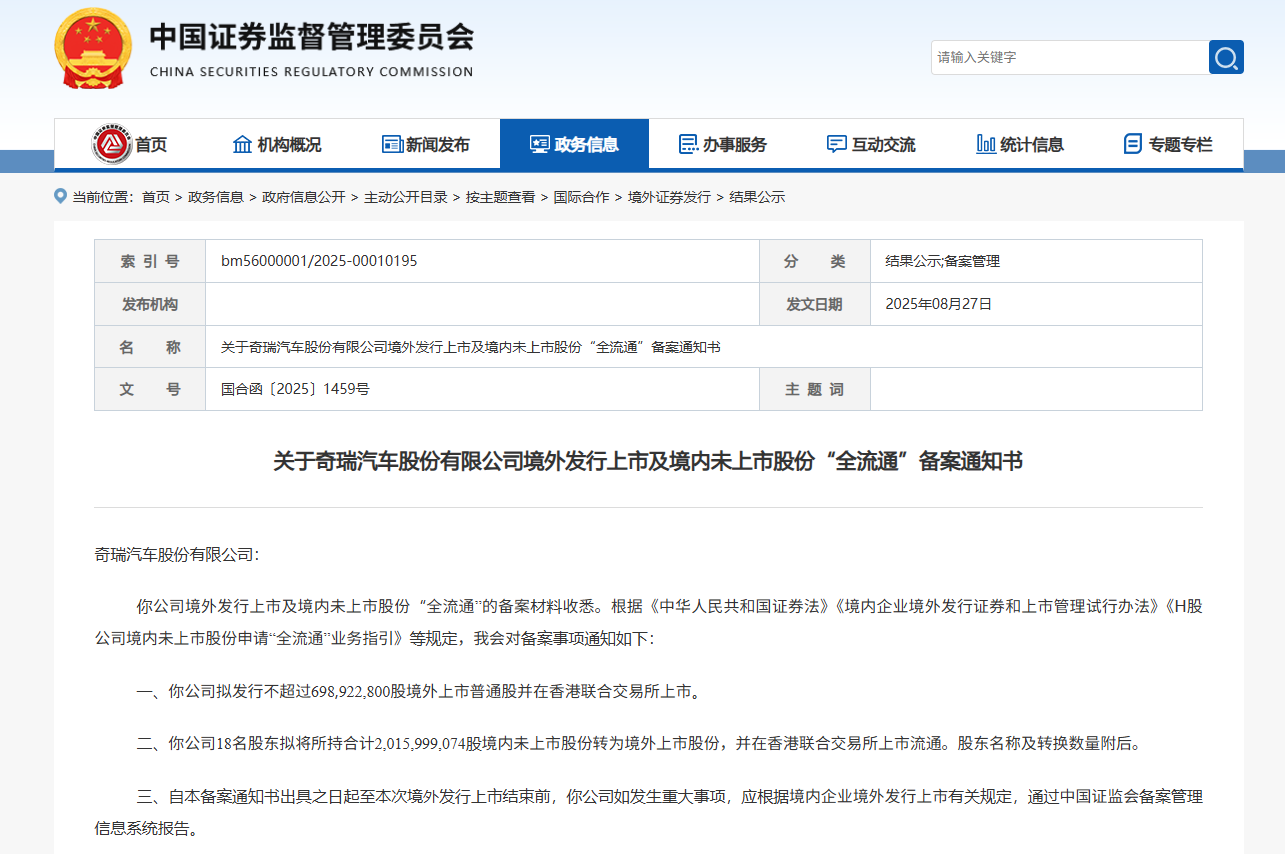Click the newspaper icon beside 新闻发布
This screenshot has height=854, width=1285.
click(x=392, y=144)
